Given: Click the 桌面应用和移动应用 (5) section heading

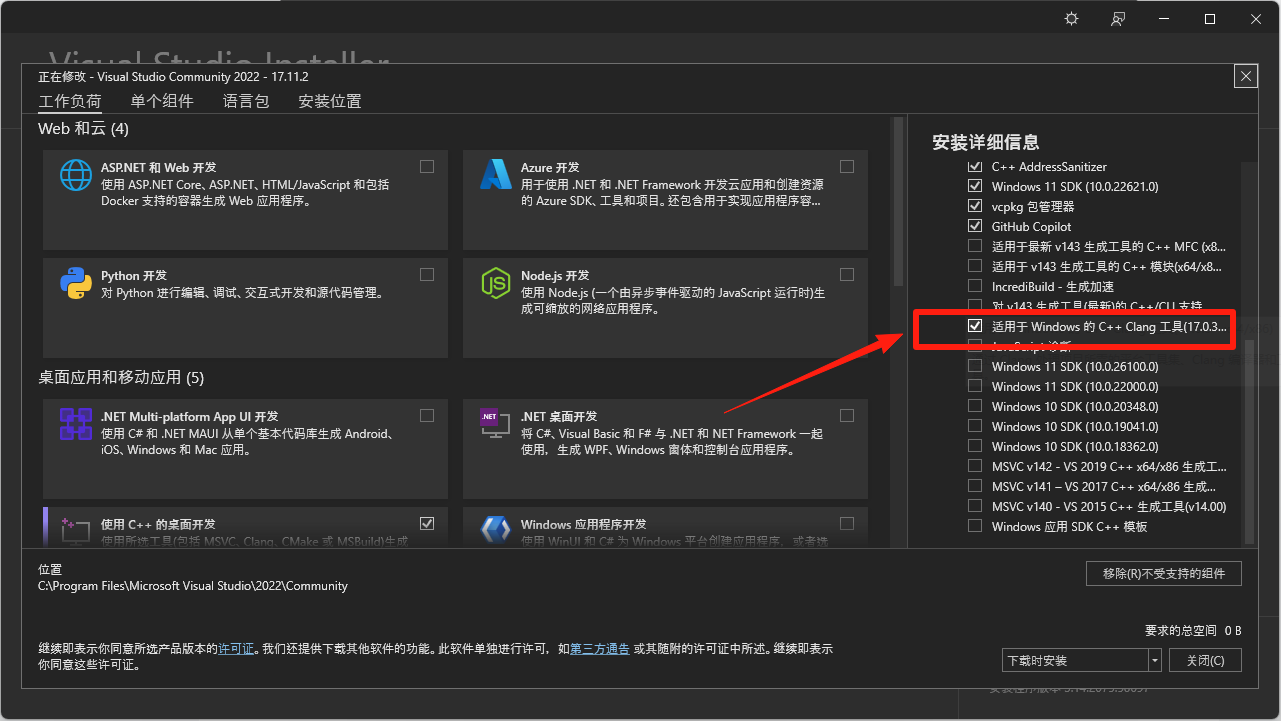Looking at the screenshot, I should pyautogui.click(x=121, y=378).
